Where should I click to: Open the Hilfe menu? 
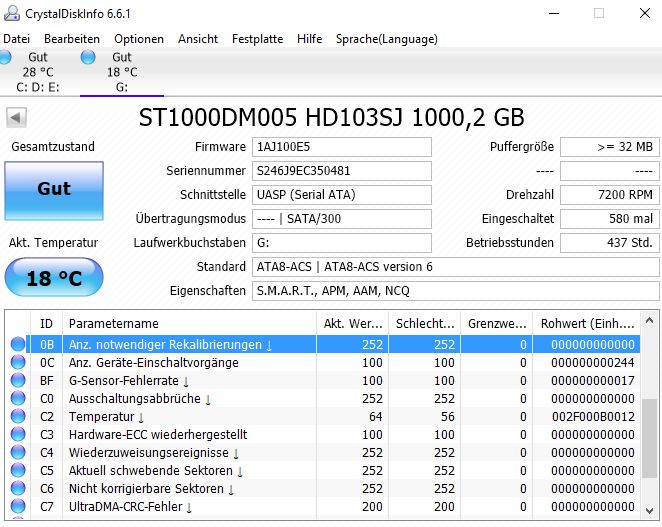pyautogui.click(x=309, y=39)
